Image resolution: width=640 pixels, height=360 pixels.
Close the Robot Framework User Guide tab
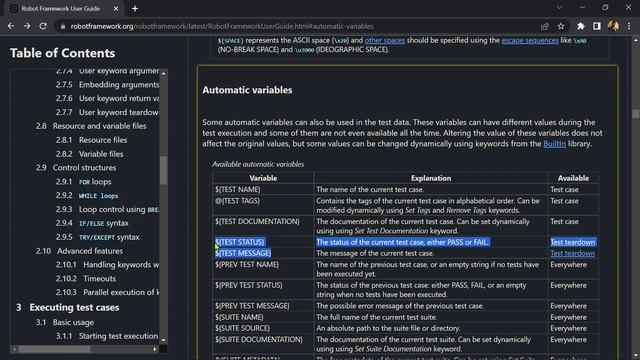coord(116,9)
